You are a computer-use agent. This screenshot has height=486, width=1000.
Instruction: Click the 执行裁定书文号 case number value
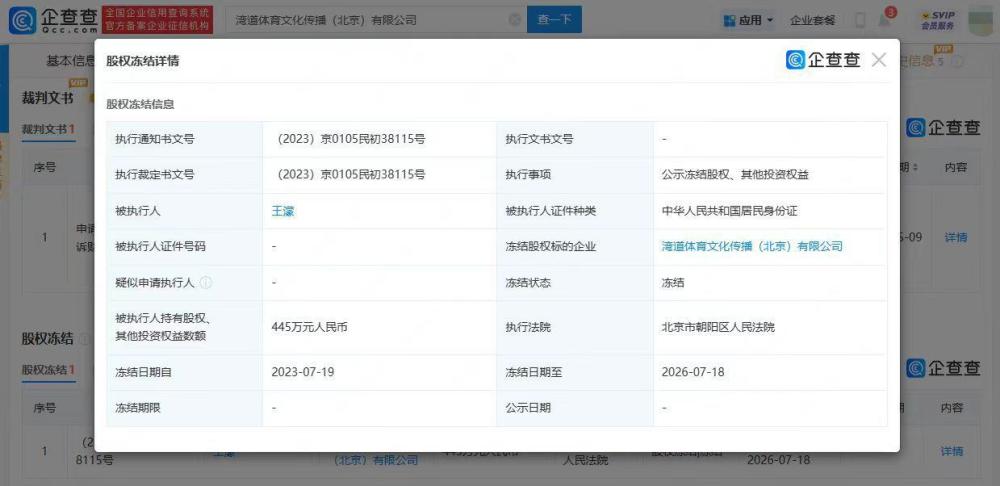[348, 175]
